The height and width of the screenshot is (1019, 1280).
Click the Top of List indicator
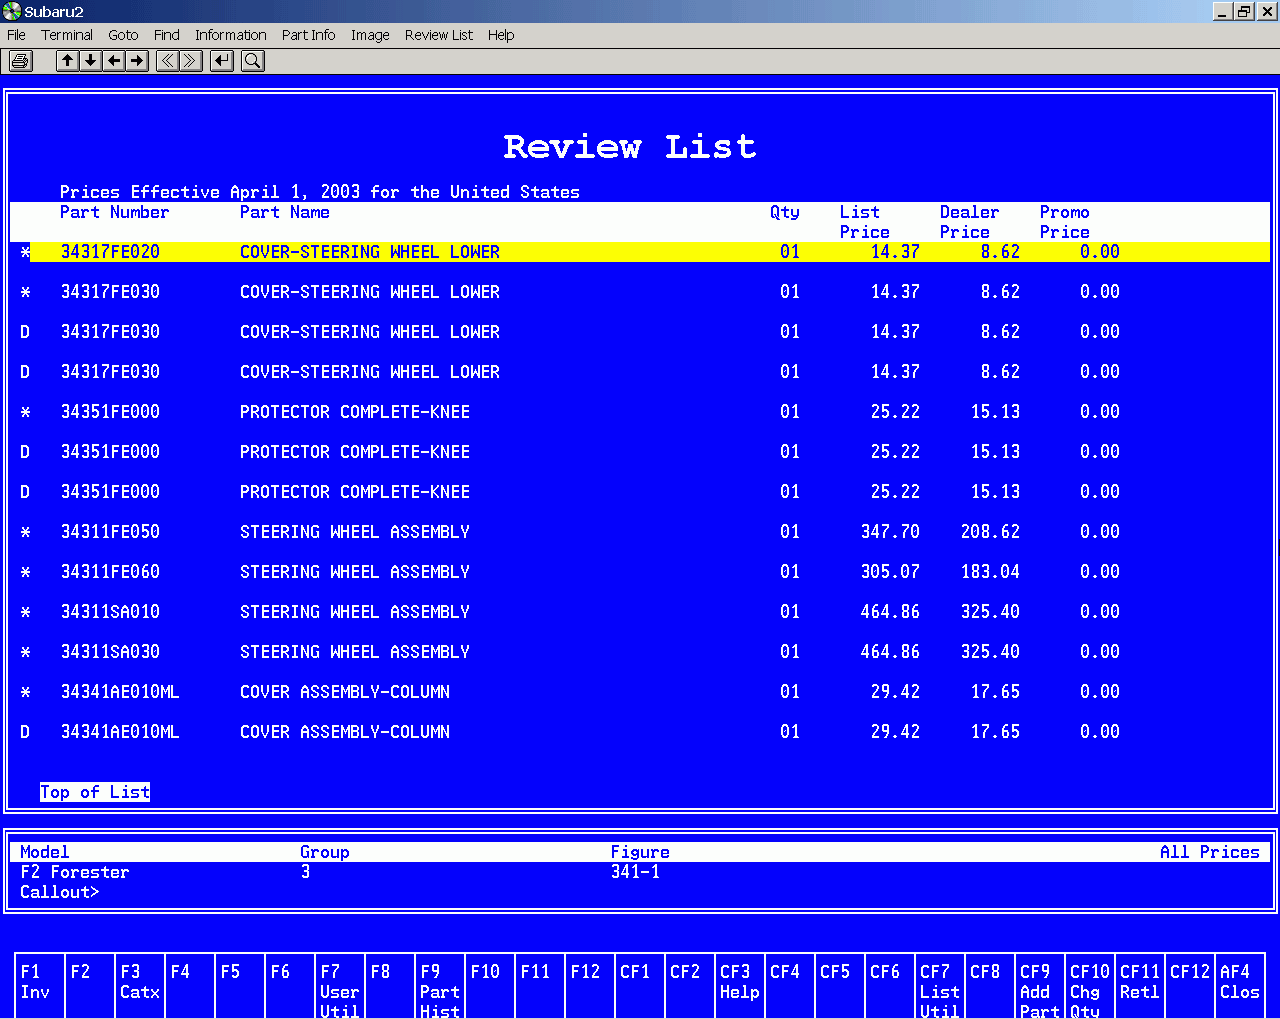[95, 792]
